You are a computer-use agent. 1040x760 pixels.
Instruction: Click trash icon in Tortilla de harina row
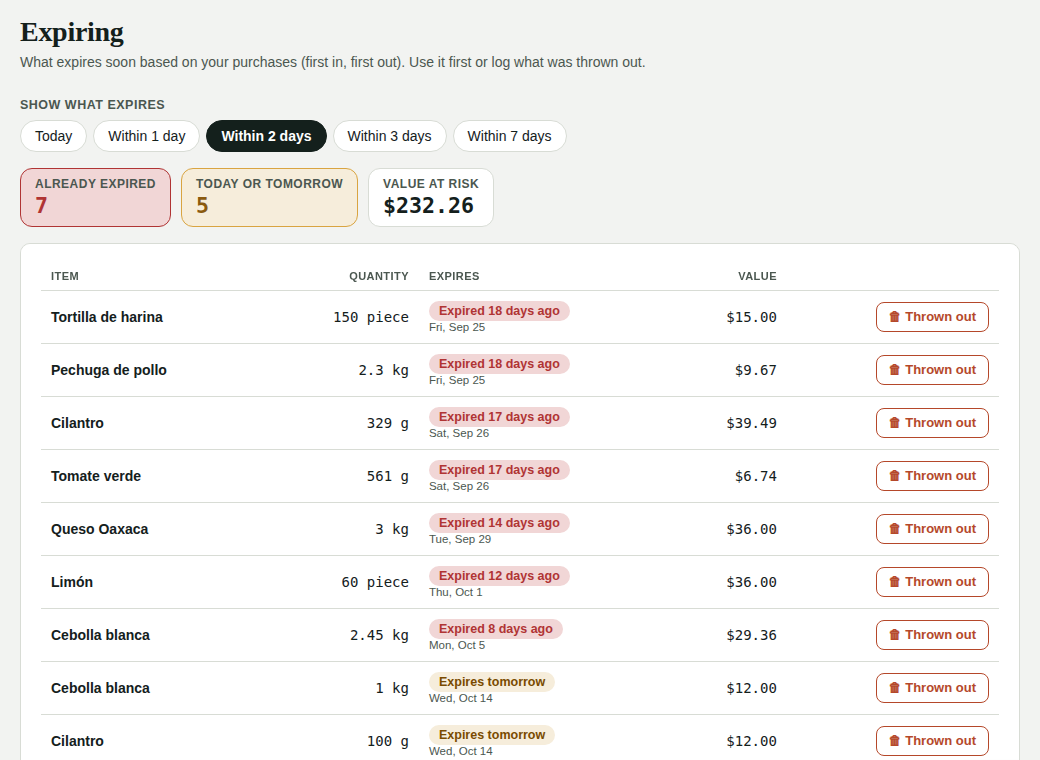point(894,317)
